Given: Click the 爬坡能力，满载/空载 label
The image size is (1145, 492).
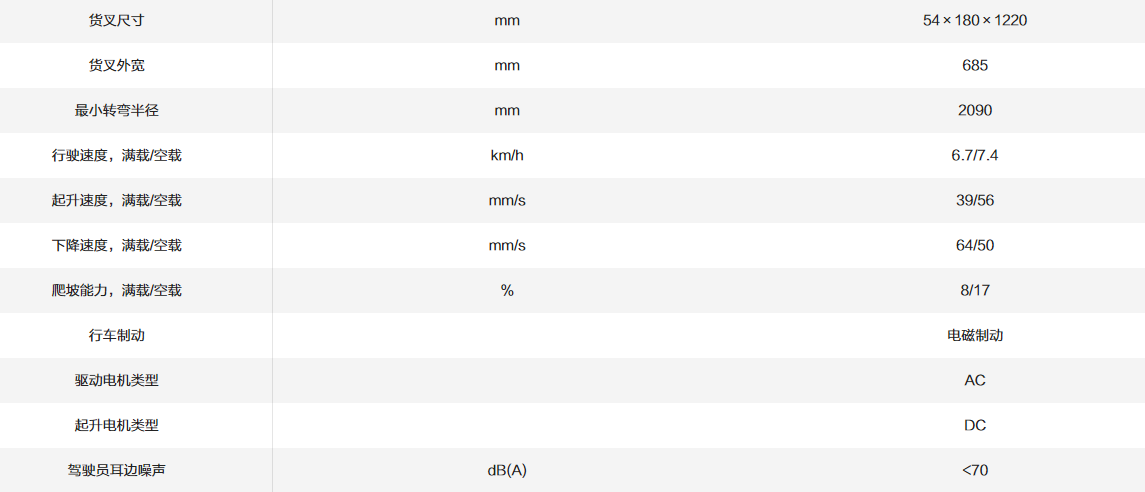Looking at the screenshot, I should pyautogui.click(x=116, y=290).
